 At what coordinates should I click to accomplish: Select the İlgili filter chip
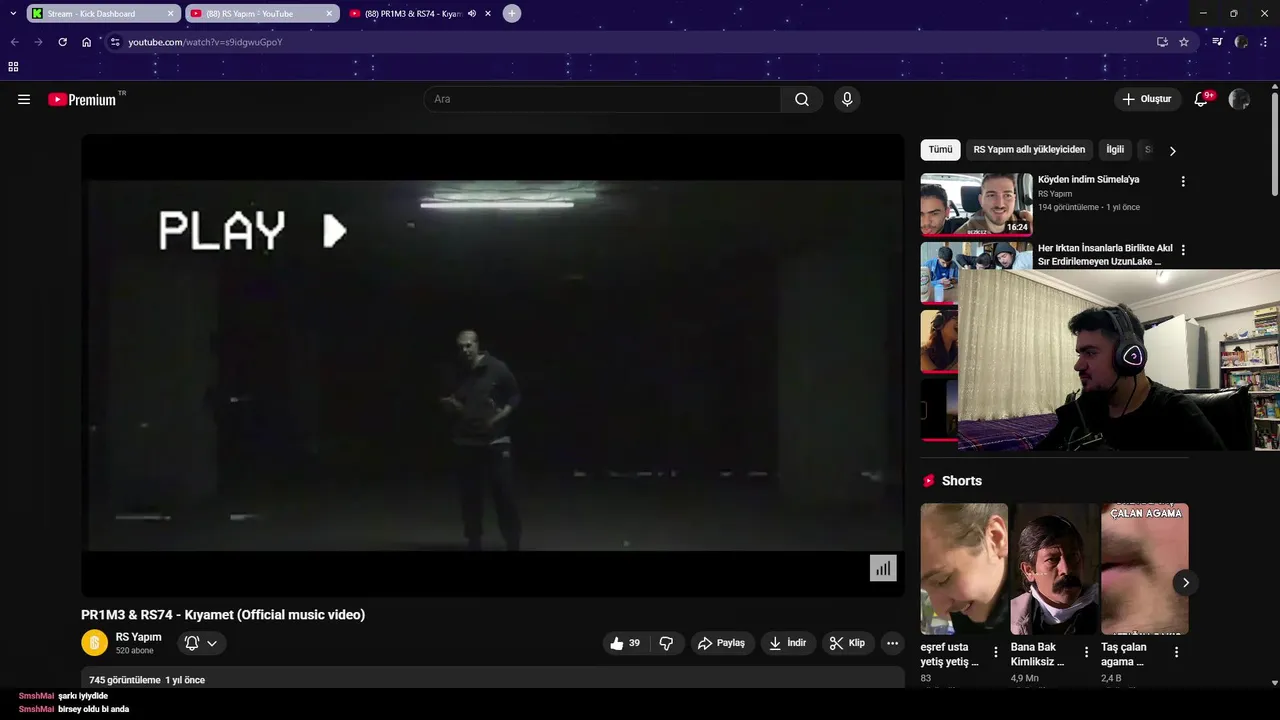click(1115, 150)
